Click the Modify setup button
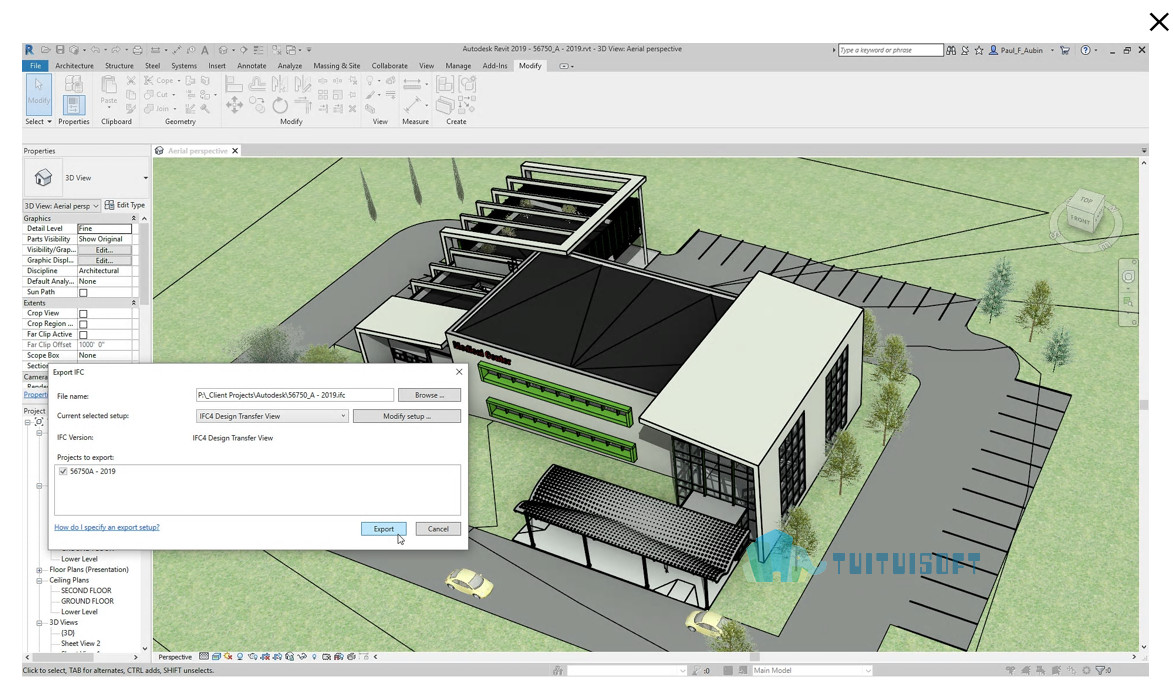This screenshot has width=1173, height=696. tap(407, 416)
